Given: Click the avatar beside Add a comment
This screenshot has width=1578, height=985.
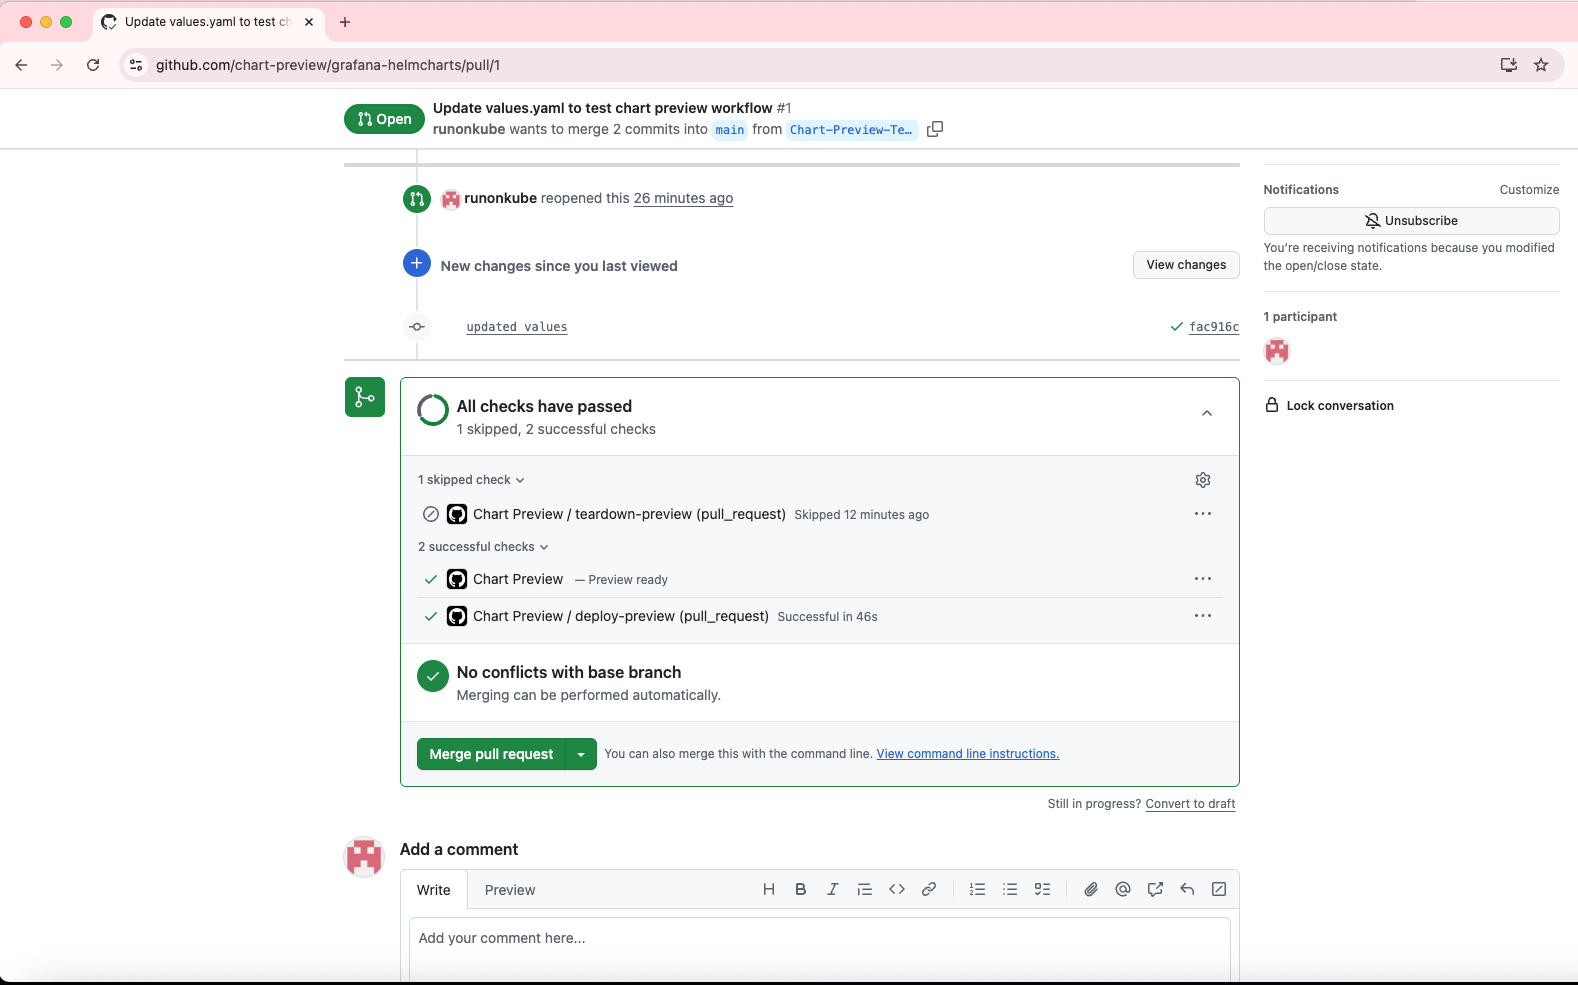Looking at the screenshot, I should (364, 857).
